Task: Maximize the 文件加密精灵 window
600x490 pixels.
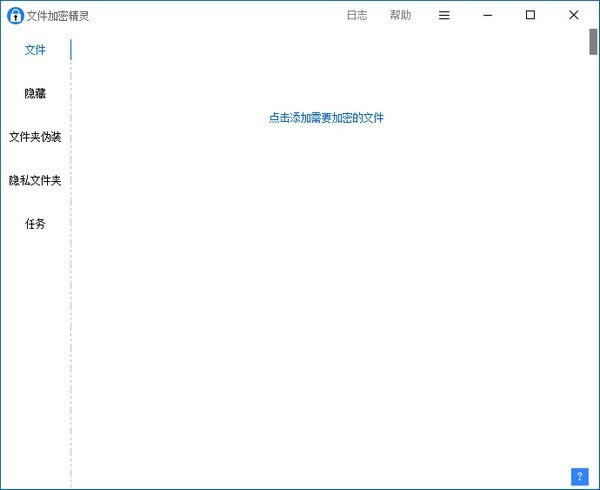Action: [x=530, y=15]
